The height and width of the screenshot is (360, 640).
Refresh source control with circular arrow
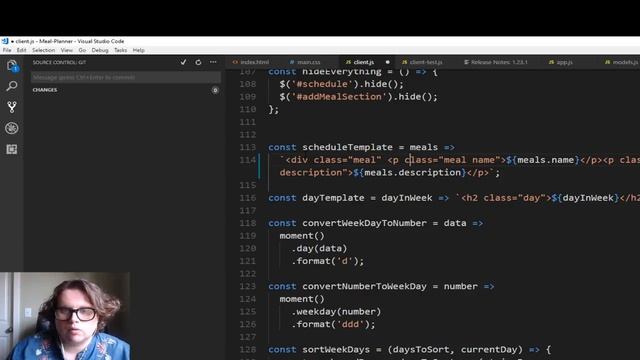(x=198, y=62)
